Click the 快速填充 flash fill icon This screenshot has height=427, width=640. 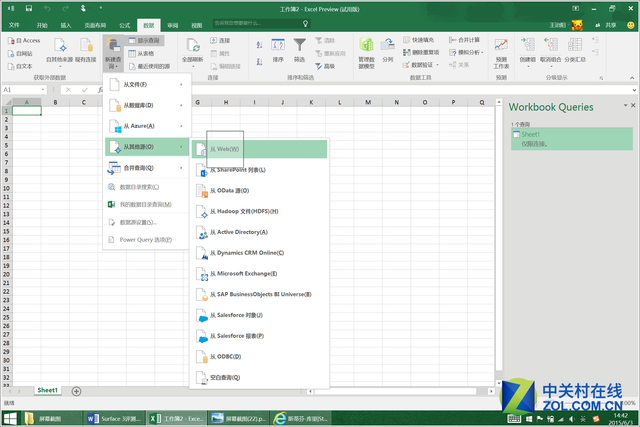407,40
